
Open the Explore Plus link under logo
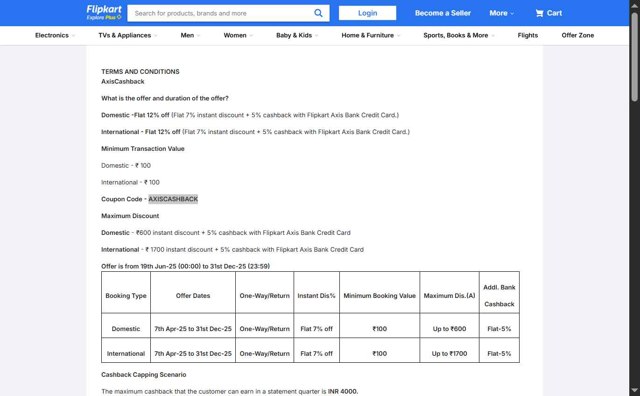click(104, 18)
